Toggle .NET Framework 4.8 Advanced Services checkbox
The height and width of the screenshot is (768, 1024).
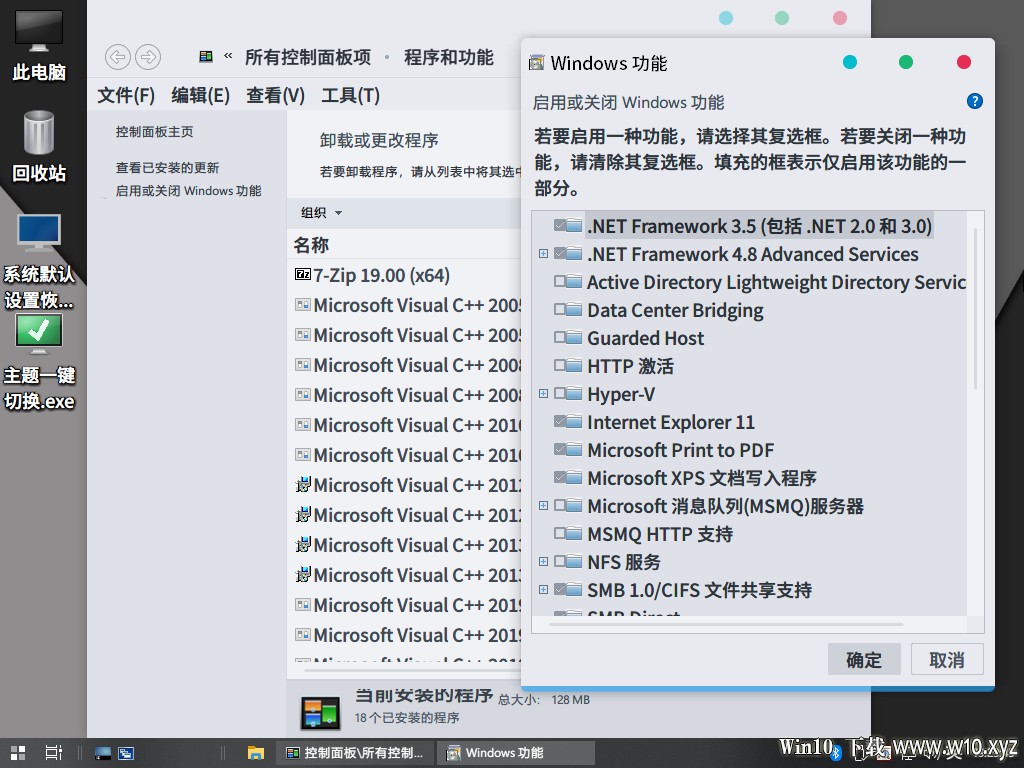pyautogui.click(x=560, y=253)
